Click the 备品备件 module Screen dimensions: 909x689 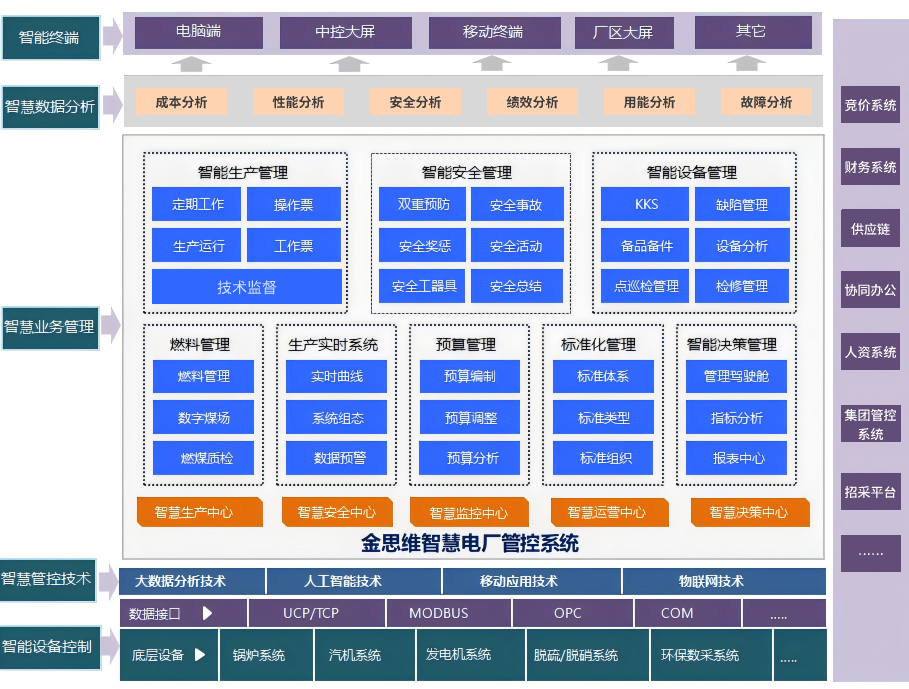pyautogui.click(x=645, y=245)
